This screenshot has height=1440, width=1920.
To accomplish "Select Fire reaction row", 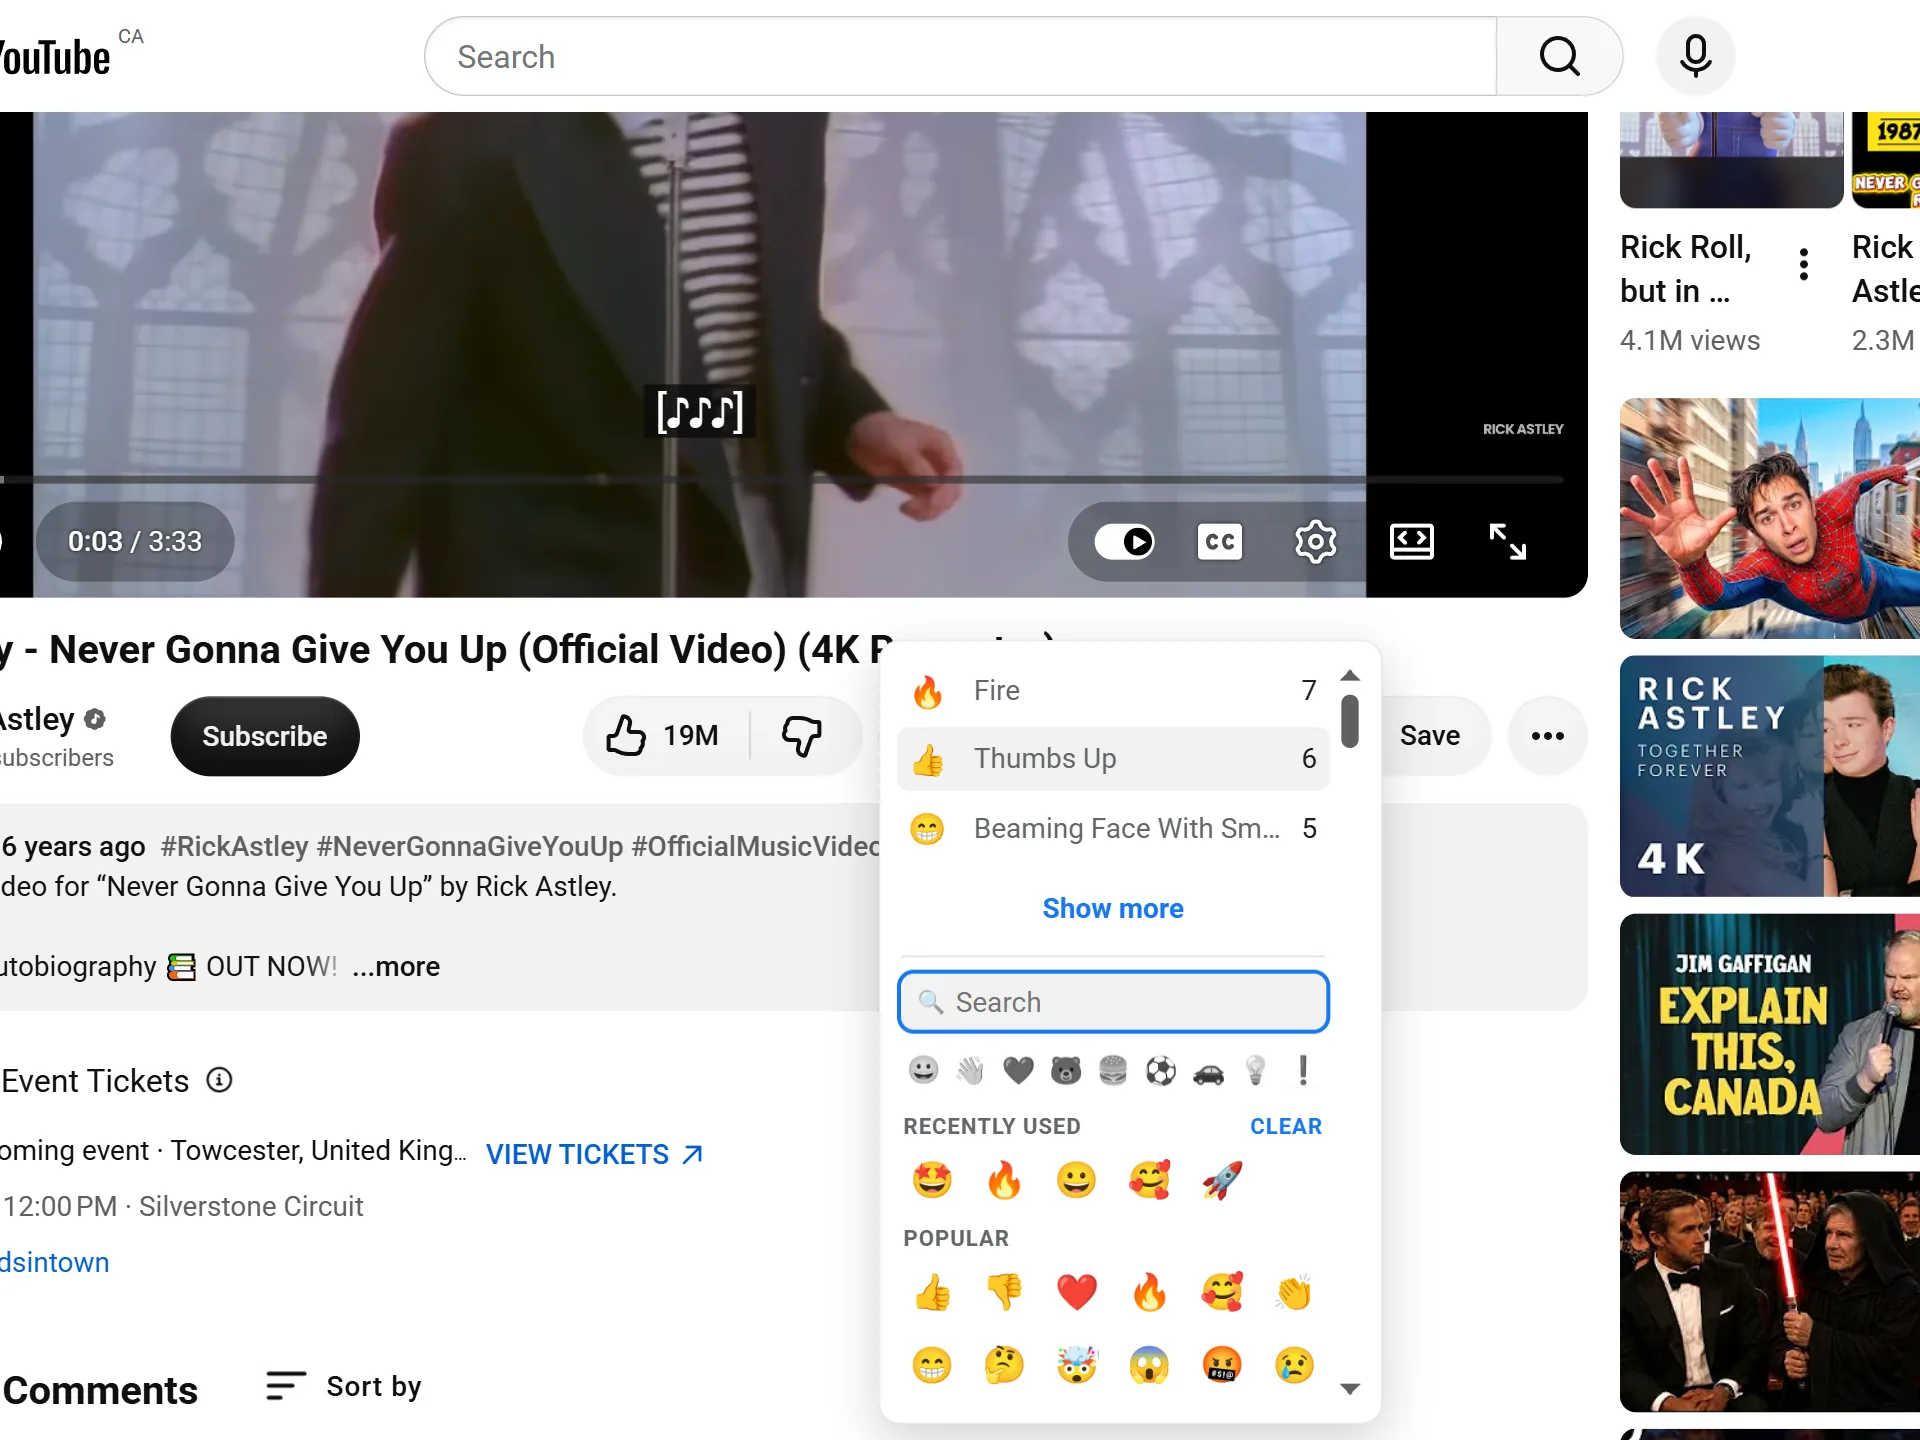I will tap(1114, 690).
